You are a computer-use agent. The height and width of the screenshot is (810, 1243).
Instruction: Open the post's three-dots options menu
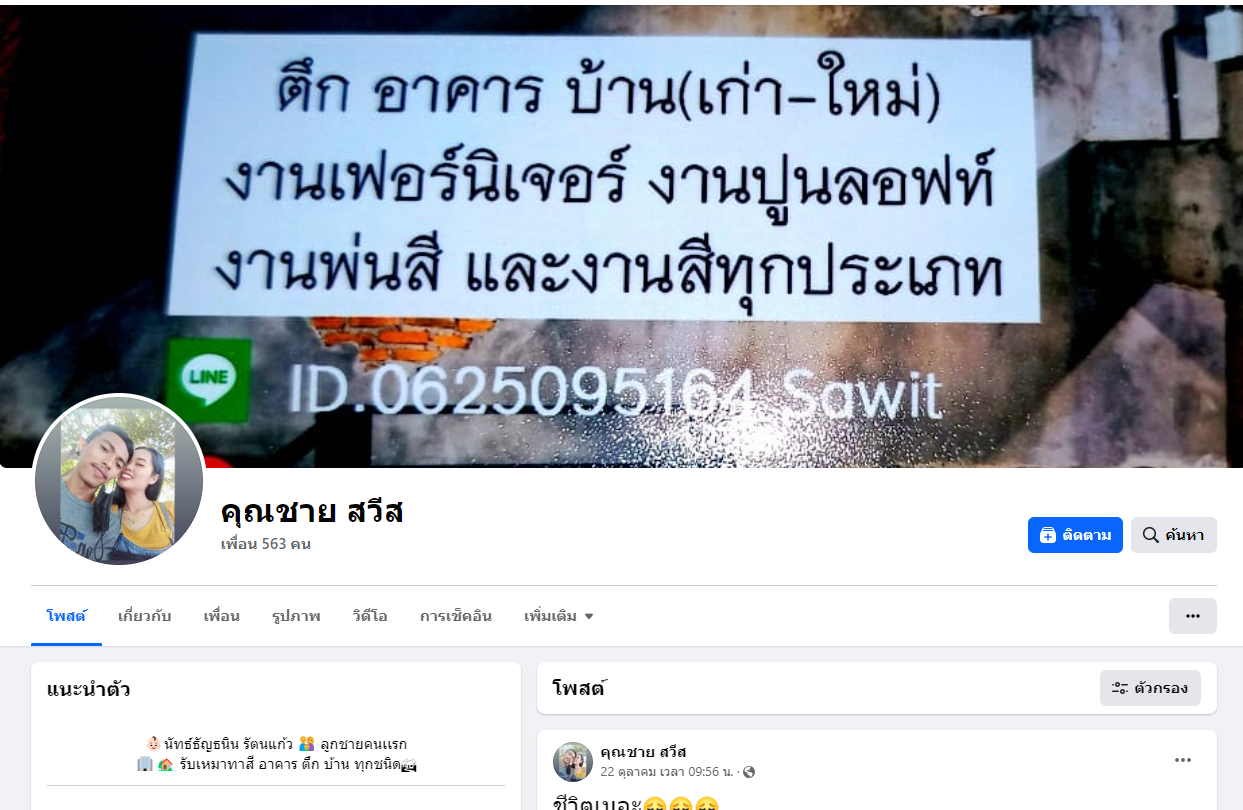click(x=1183, y=760)
